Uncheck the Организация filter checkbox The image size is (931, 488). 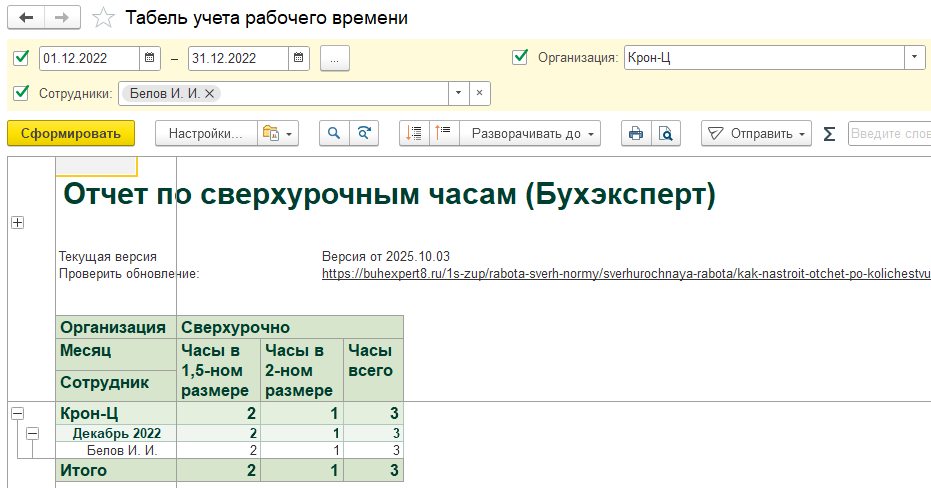coord(519,57)
